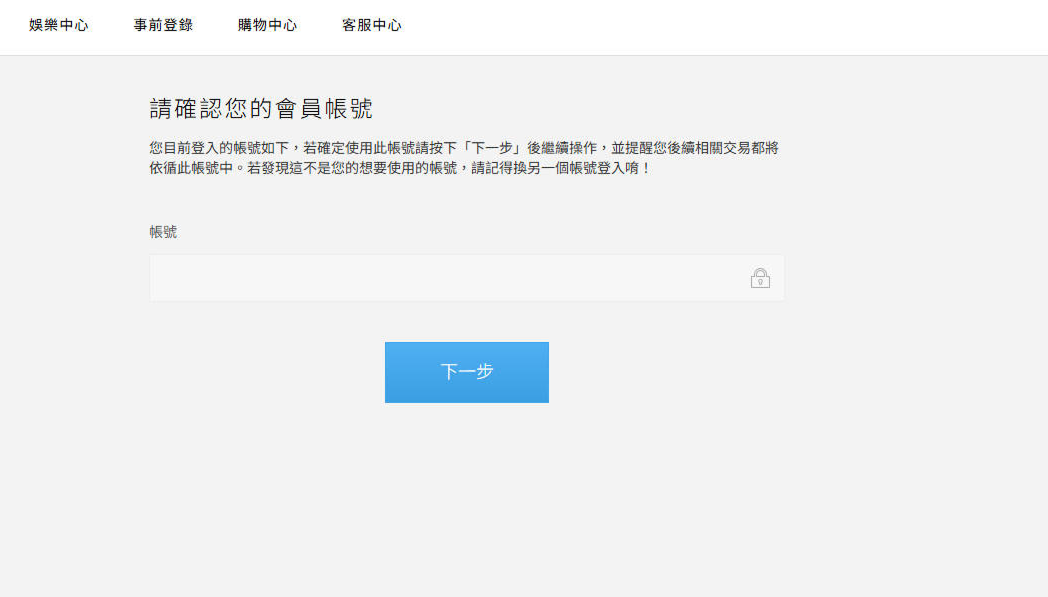Click the lock icon in account field
This screenshot has width=1048, height=597.
[760, 278]
